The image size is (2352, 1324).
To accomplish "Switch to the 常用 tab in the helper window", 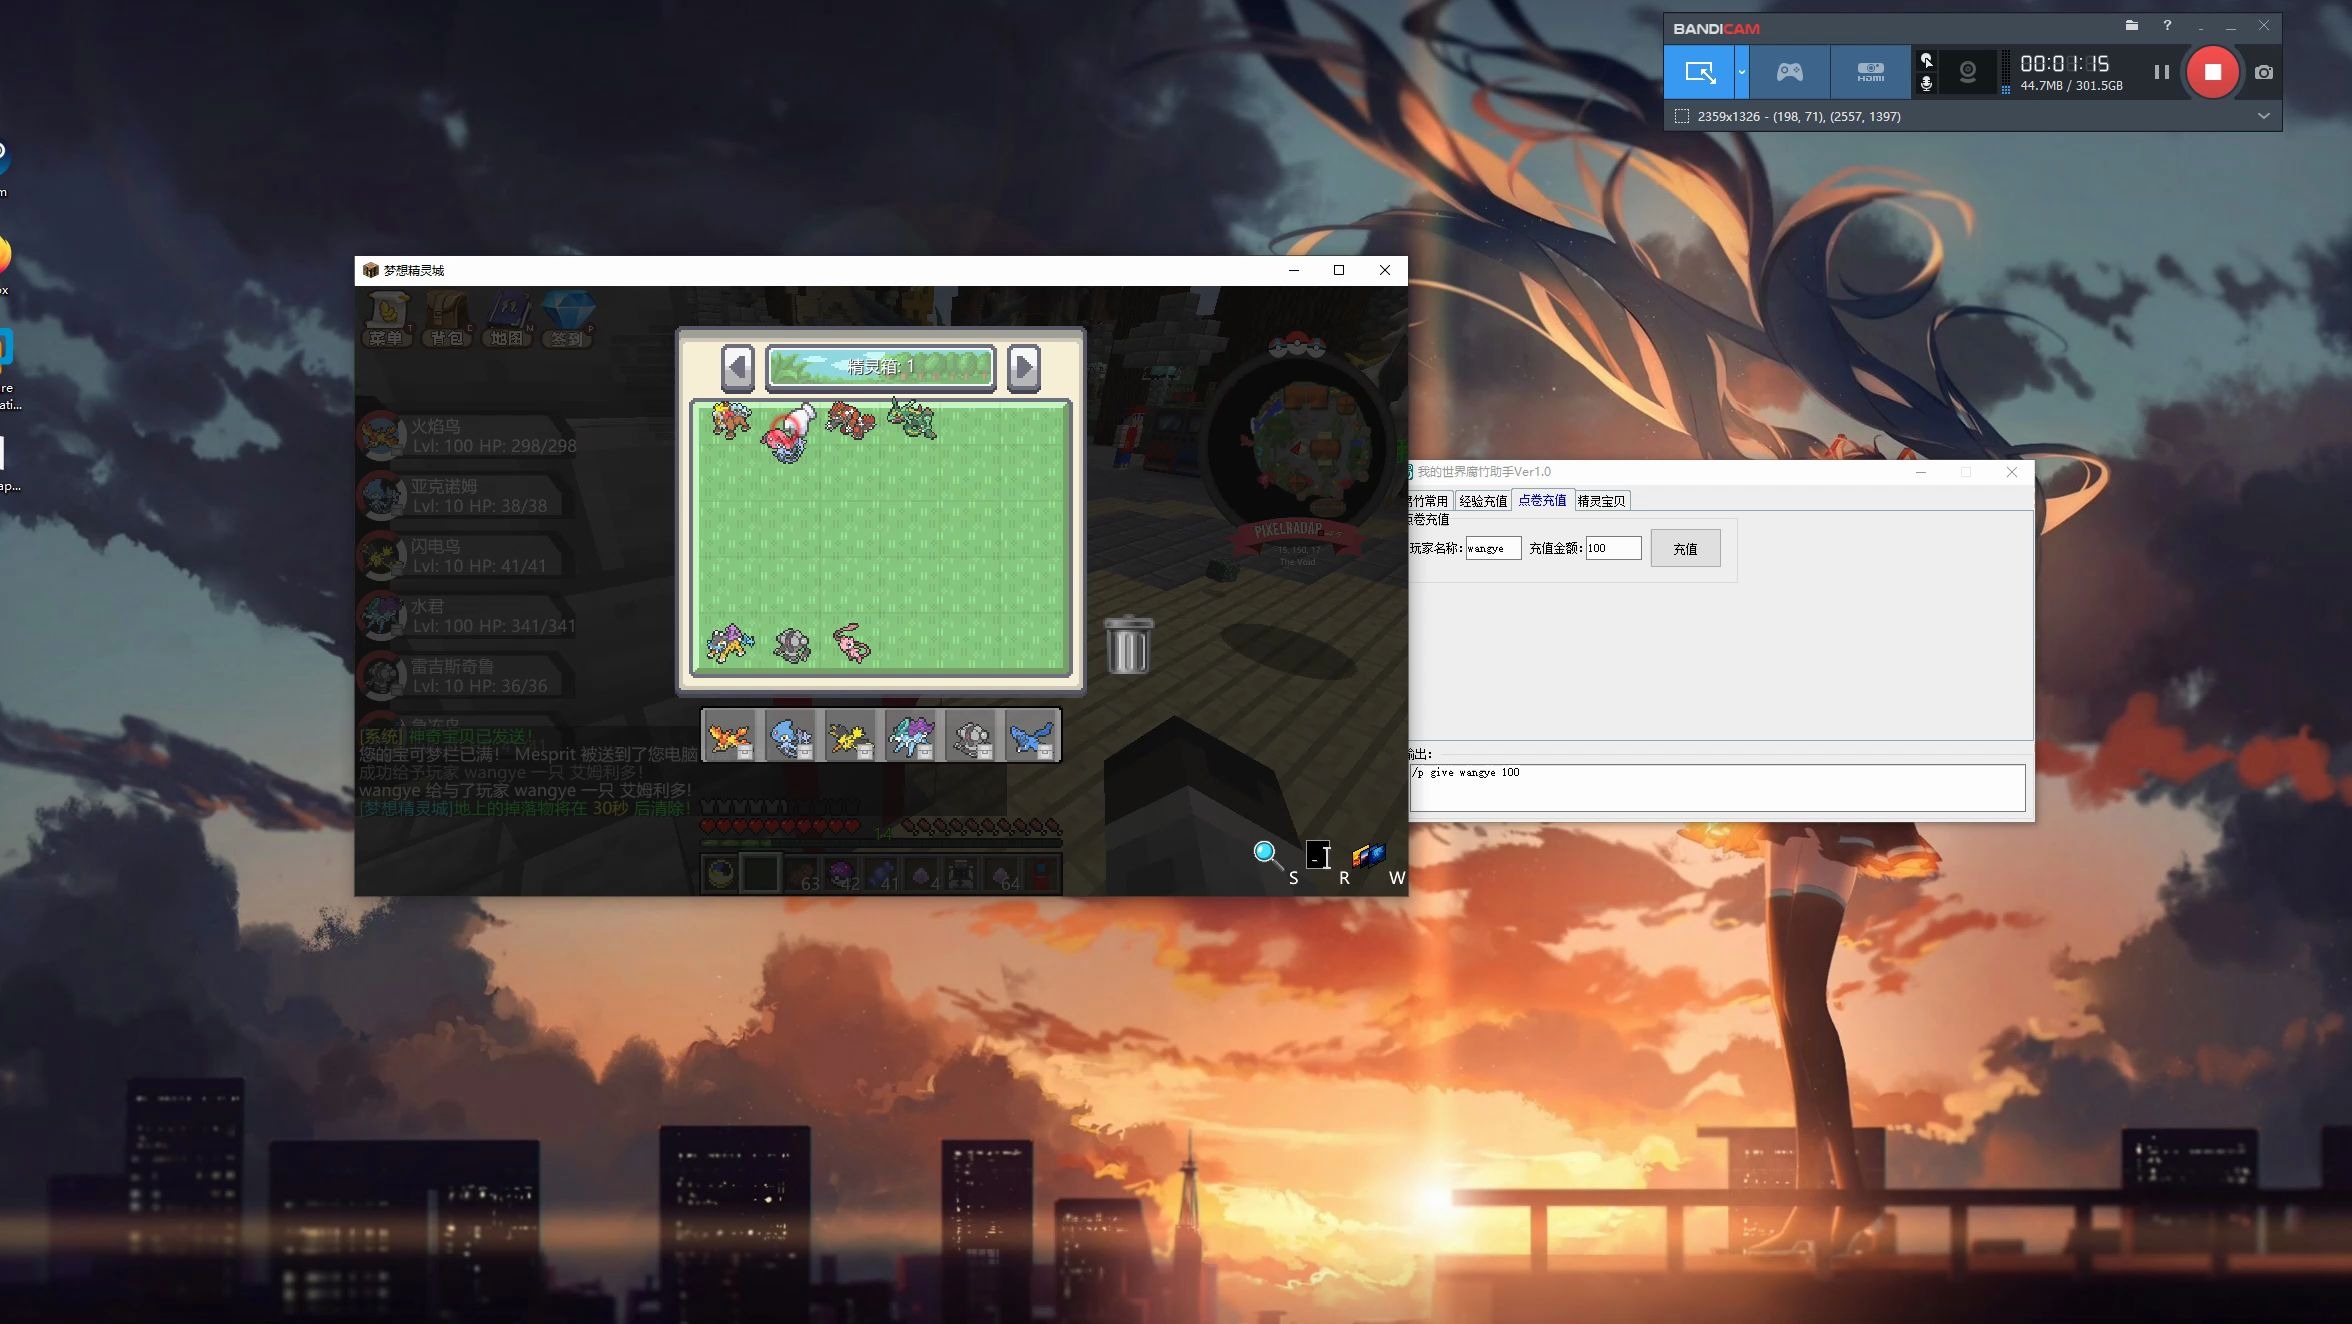I will pyautogui.click(x=1429, y=501).
